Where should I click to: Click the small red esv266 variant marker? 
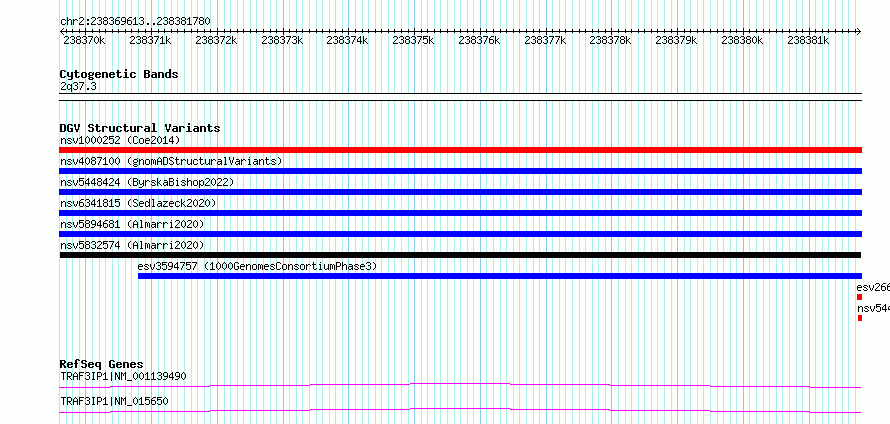point(859,297)
